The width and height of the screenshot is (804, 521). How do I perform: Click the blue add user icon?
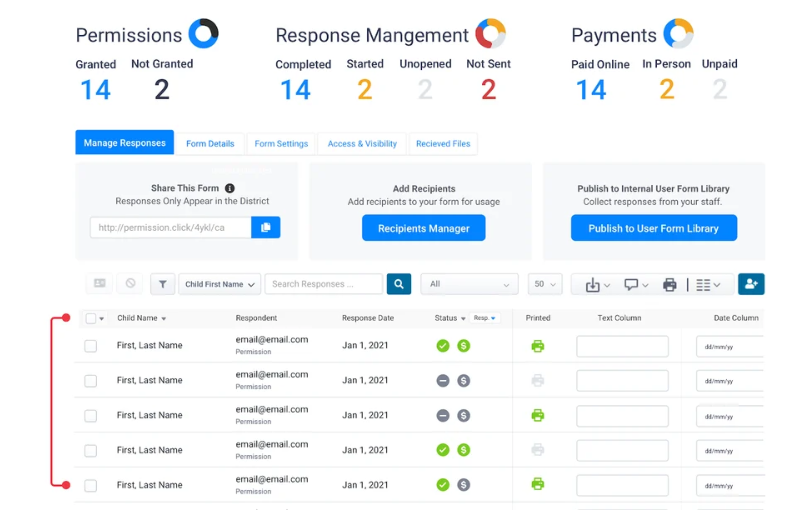[x=751, y=284]
